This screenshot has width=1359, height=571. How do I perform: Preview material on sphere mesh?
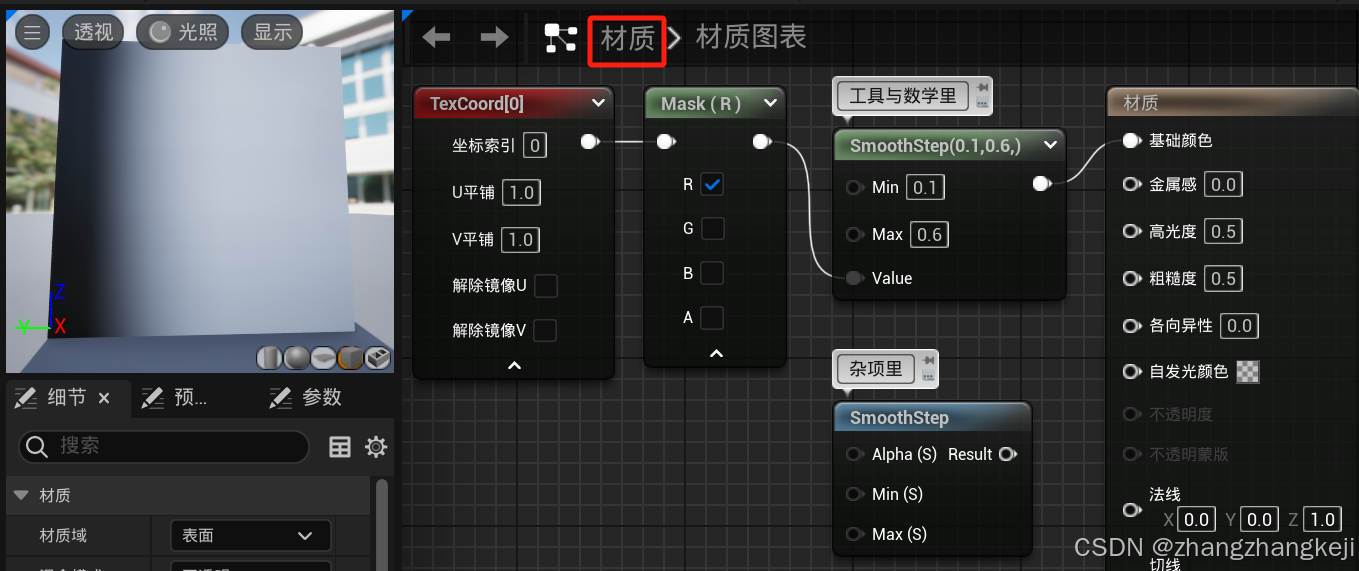296,358
